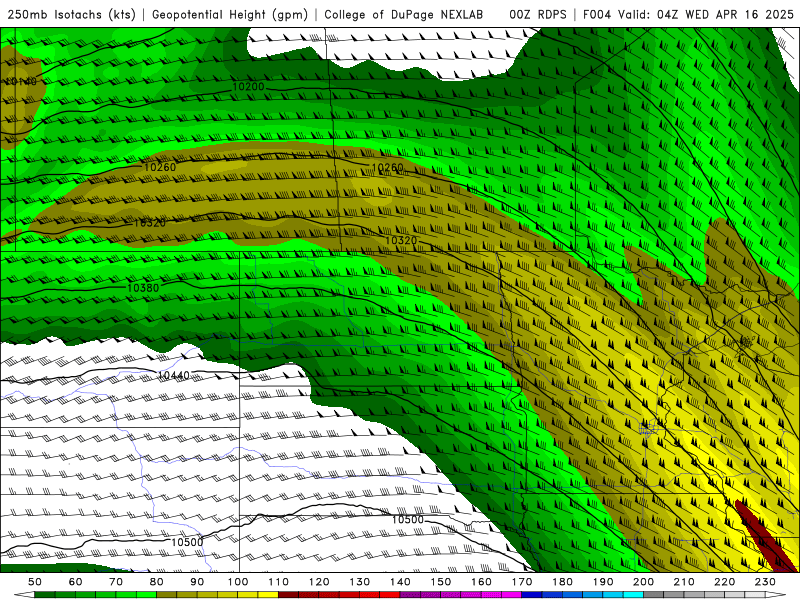Select the 210 kt legend label
The width and height of the screenshot is (800, 600).
(x=684, y=582)
